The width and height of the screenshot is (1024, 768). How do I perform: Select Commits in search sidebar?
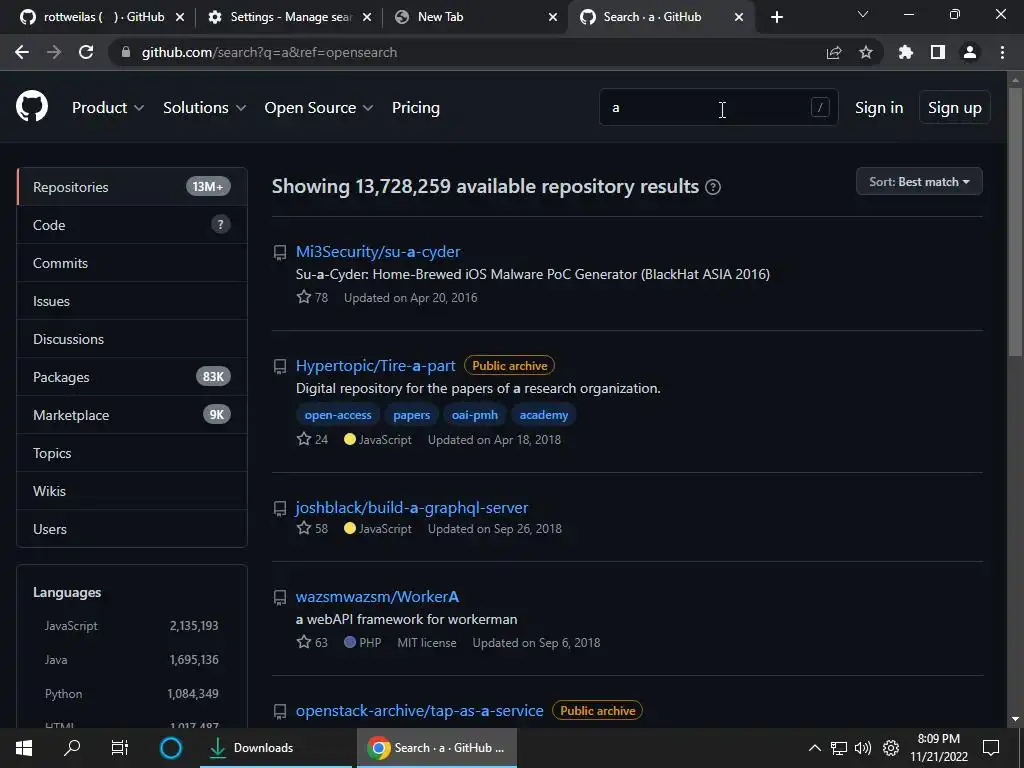pos(132,263)
